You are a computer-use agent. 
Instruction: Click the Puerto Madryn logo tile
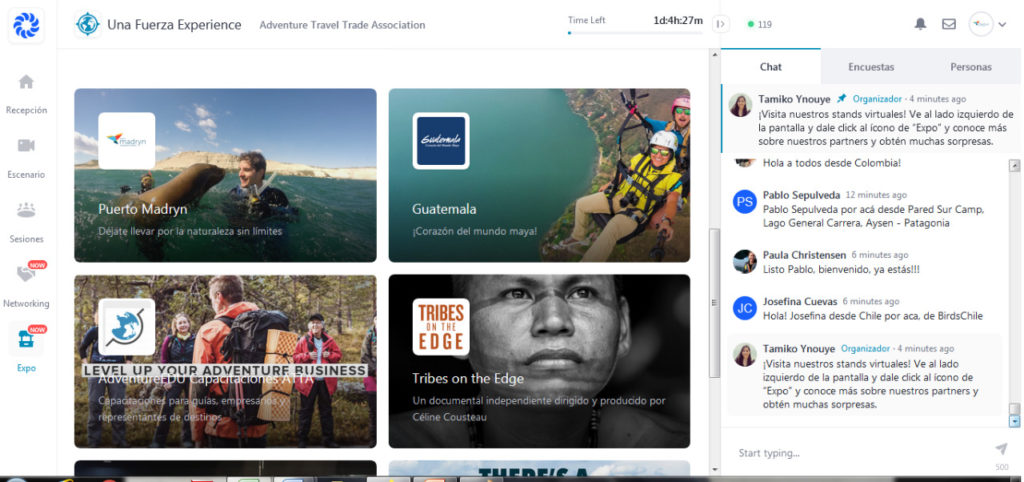pyautogui.click(x=127, y=140)
